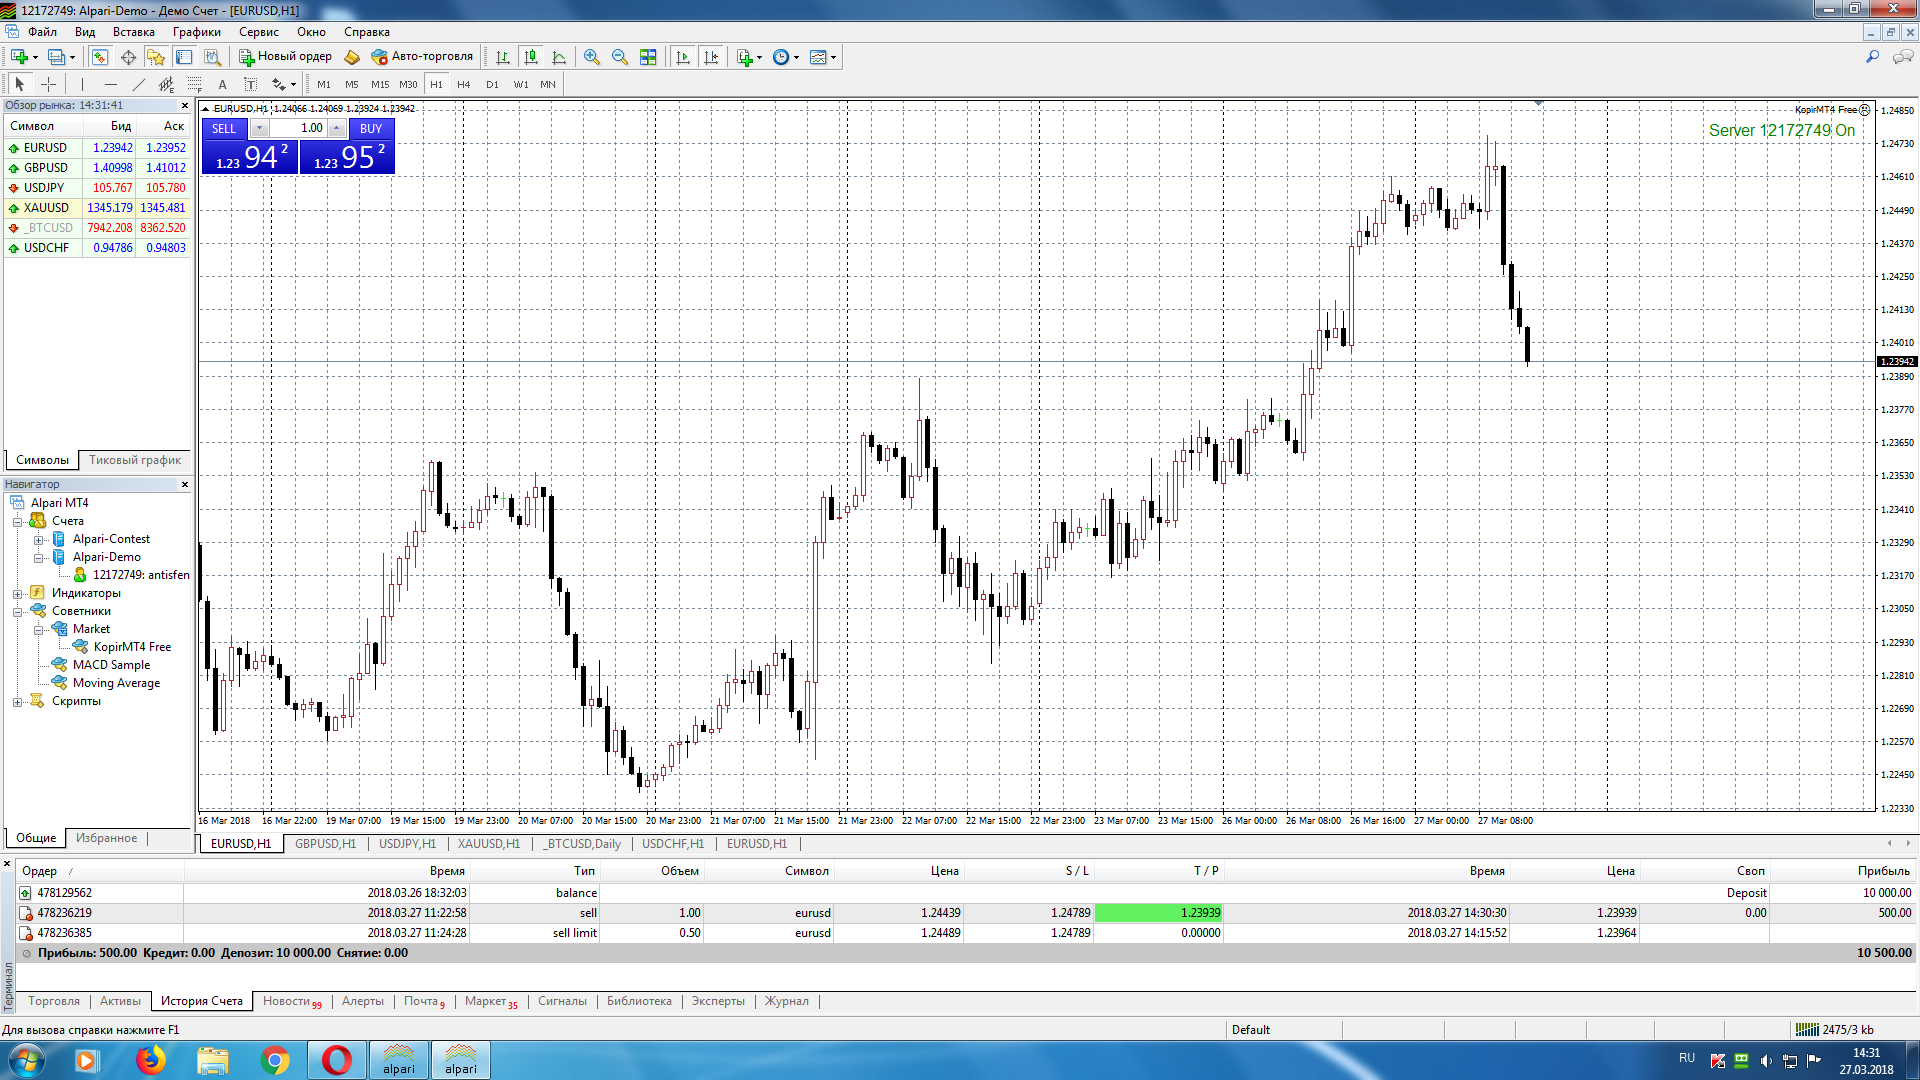This screenshot has height=1080, width=1920.
Task: Click the lot volume input field
Action: tap(298, 128)
